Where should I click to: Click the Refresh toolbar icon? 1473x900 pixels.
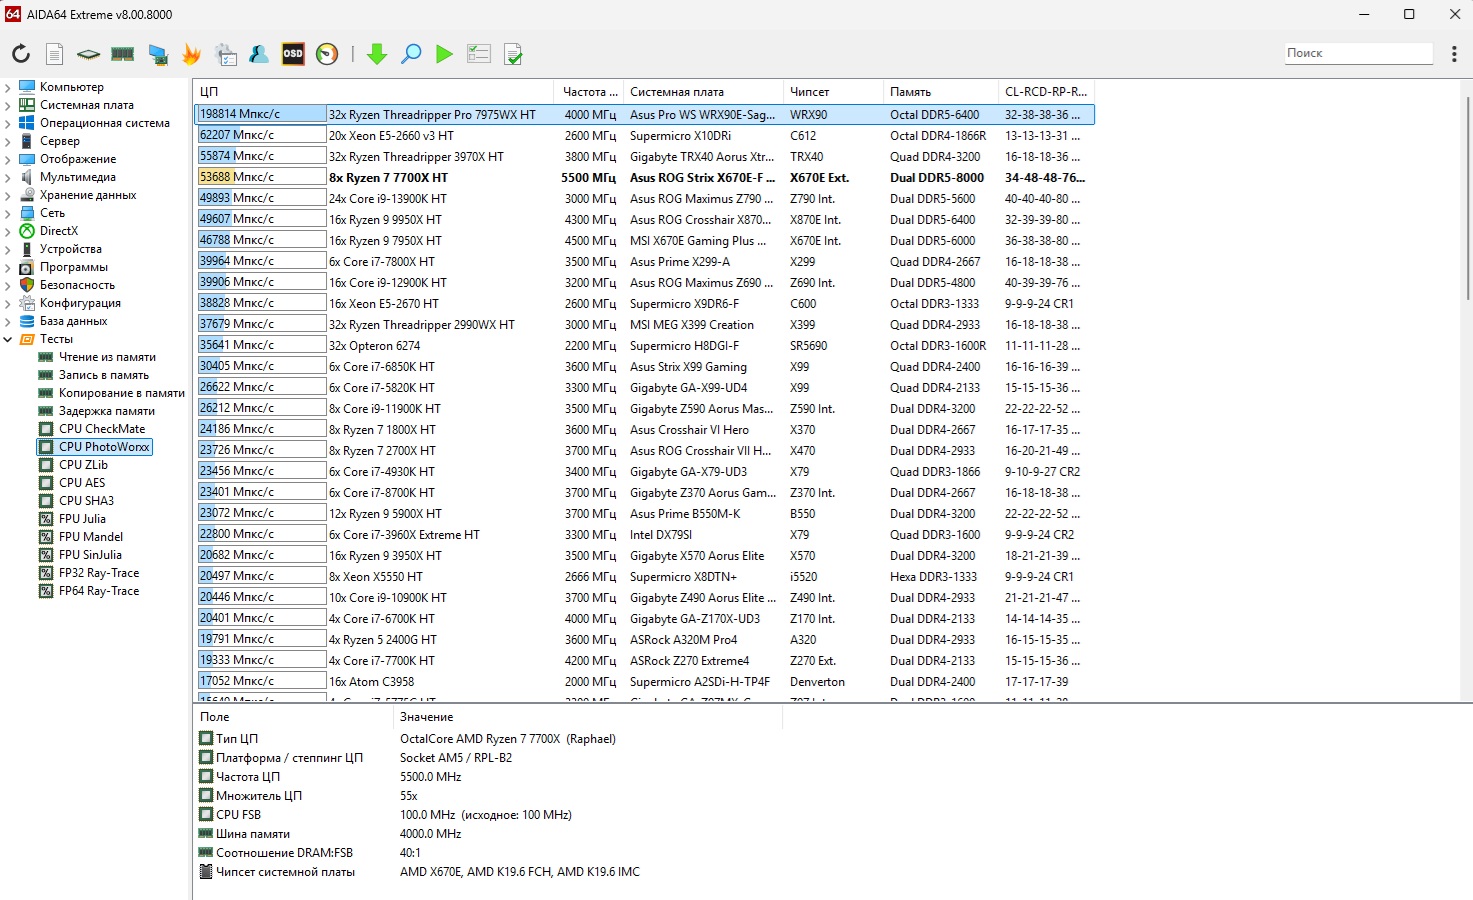[x=21, y=54]
